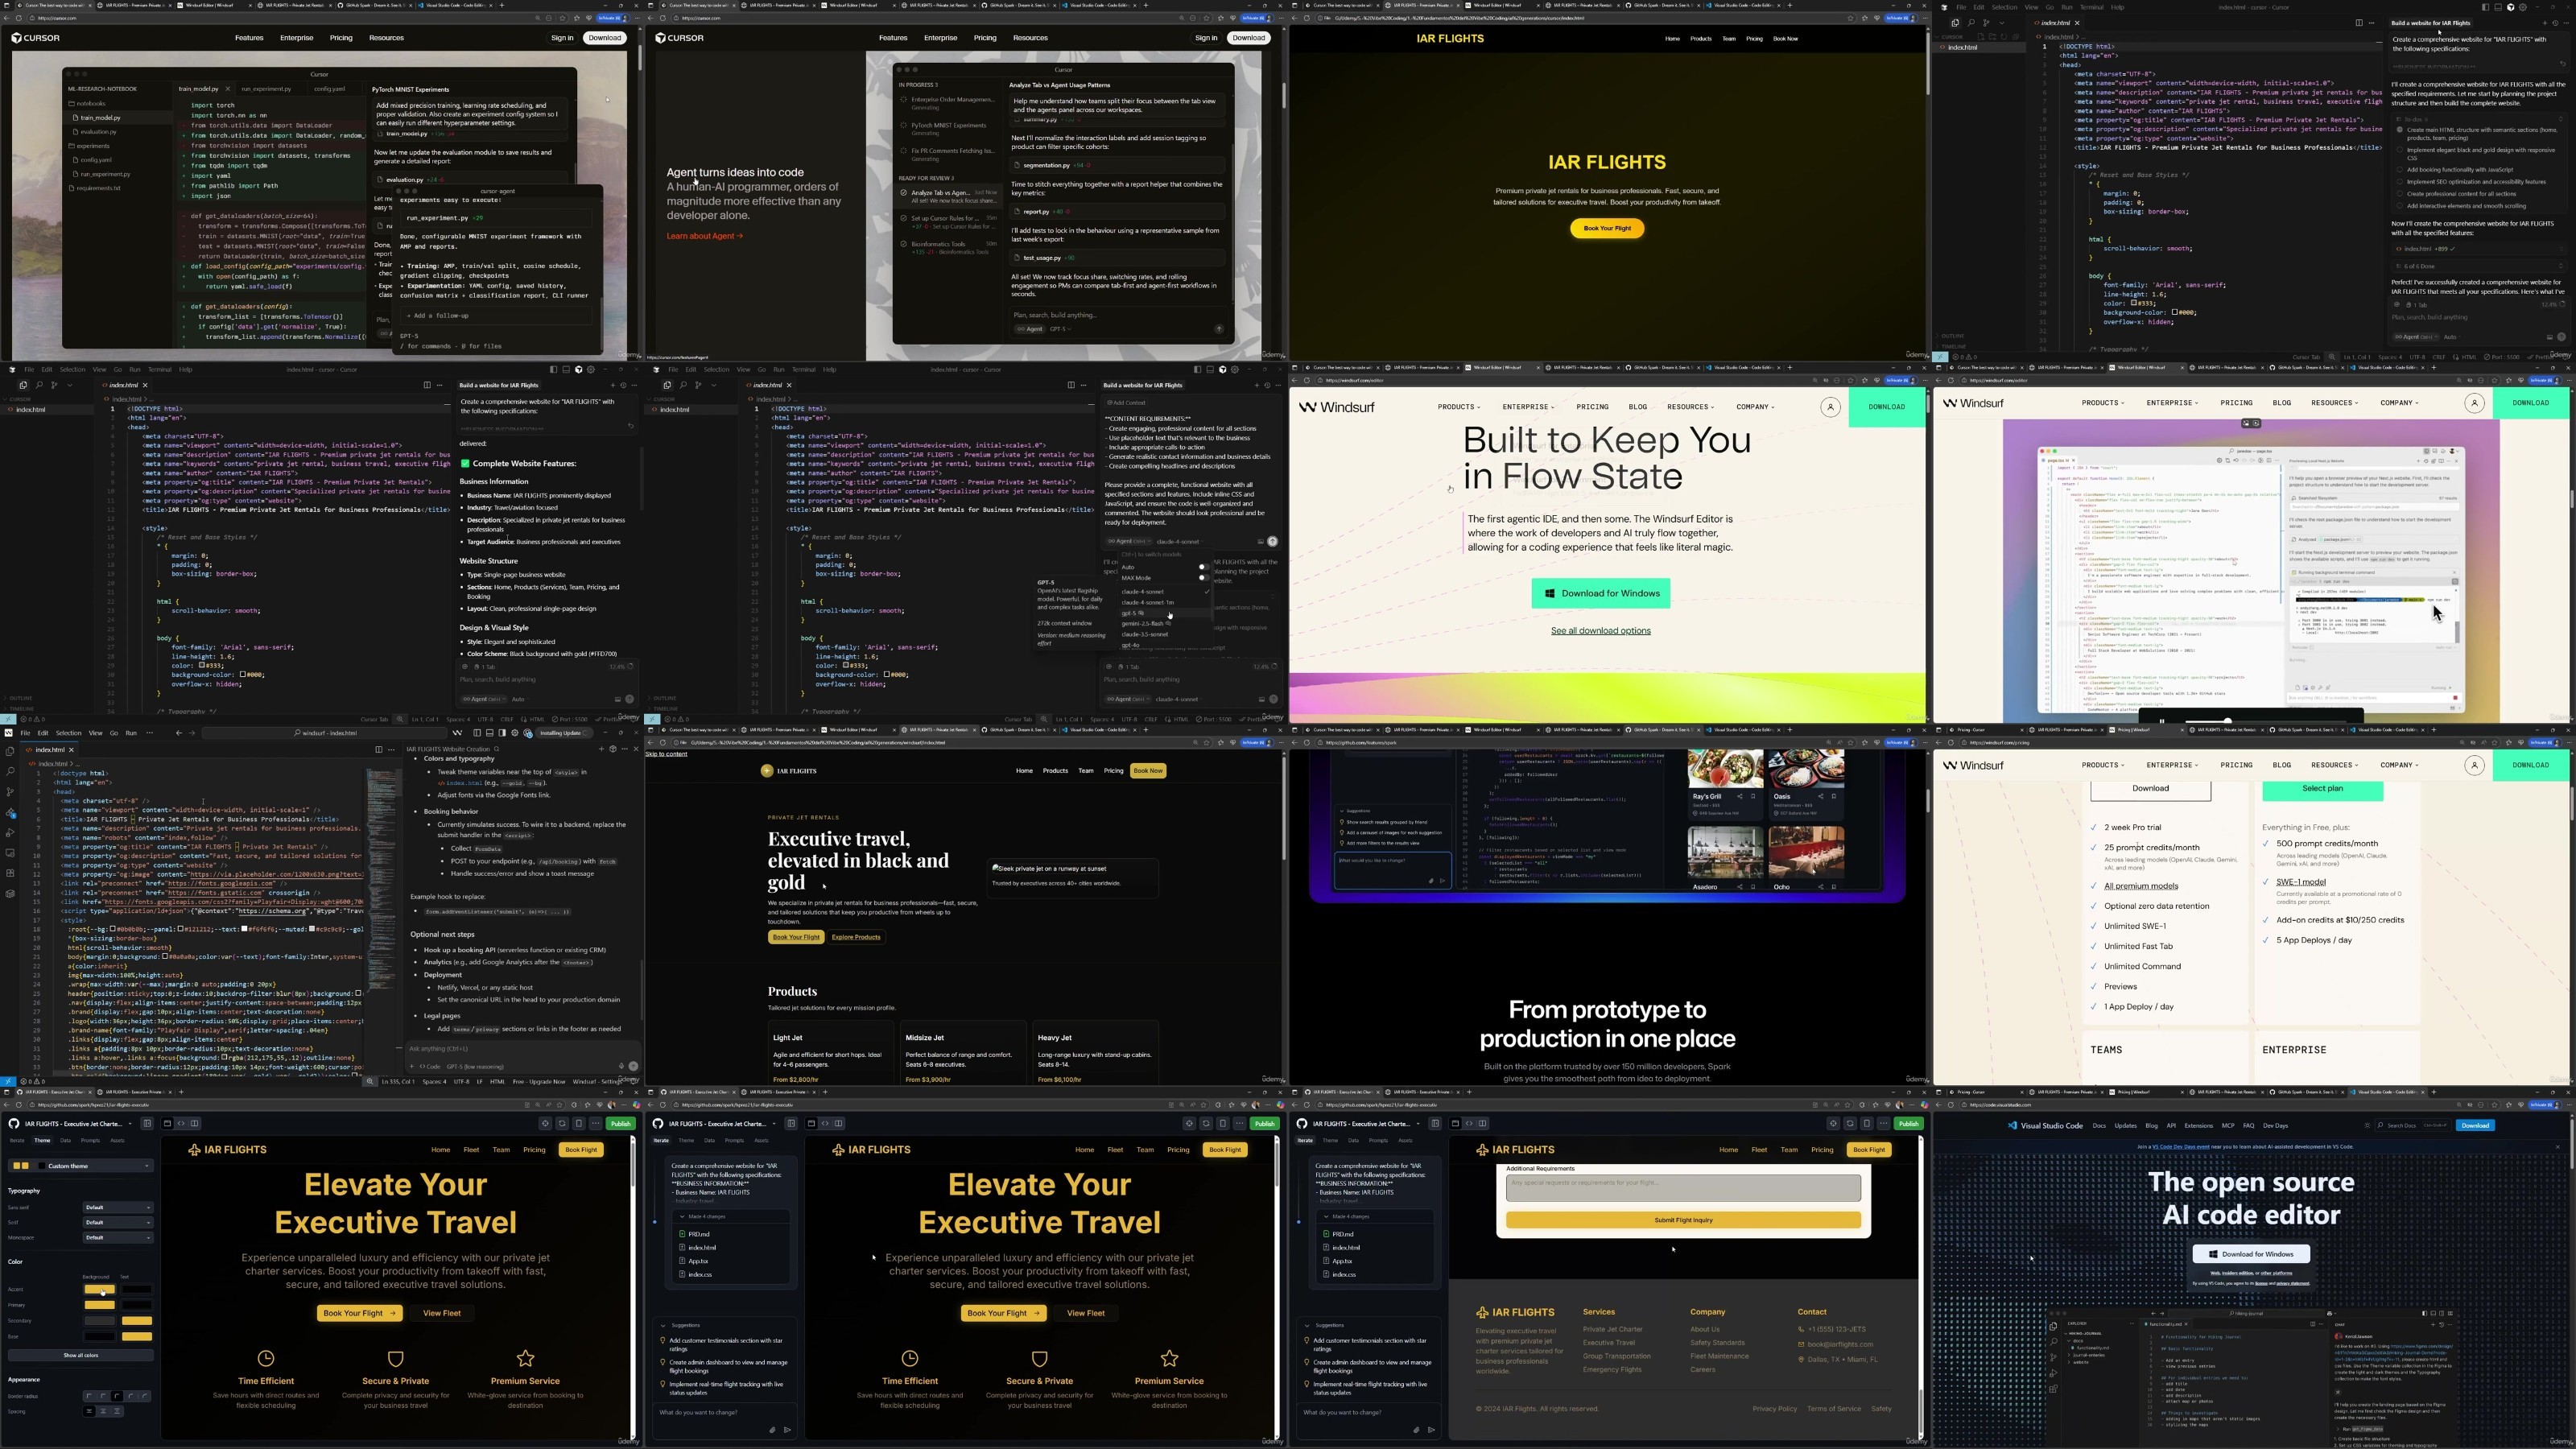Screen dimensions: 2576x1449
Task: Pick Accent background color swatch in Spark Theme panel
Action: pos(100,1290)
